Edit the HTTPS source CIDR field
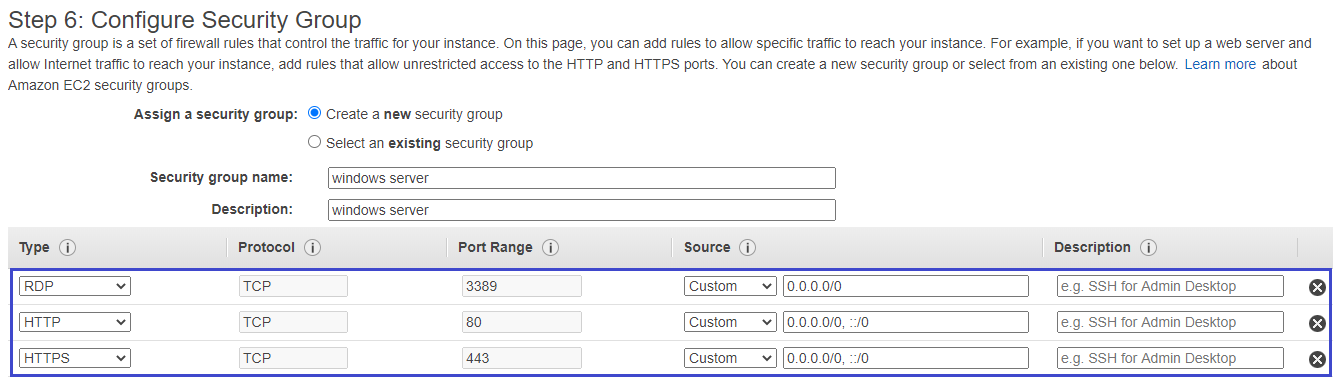 [x=906, y=358]
